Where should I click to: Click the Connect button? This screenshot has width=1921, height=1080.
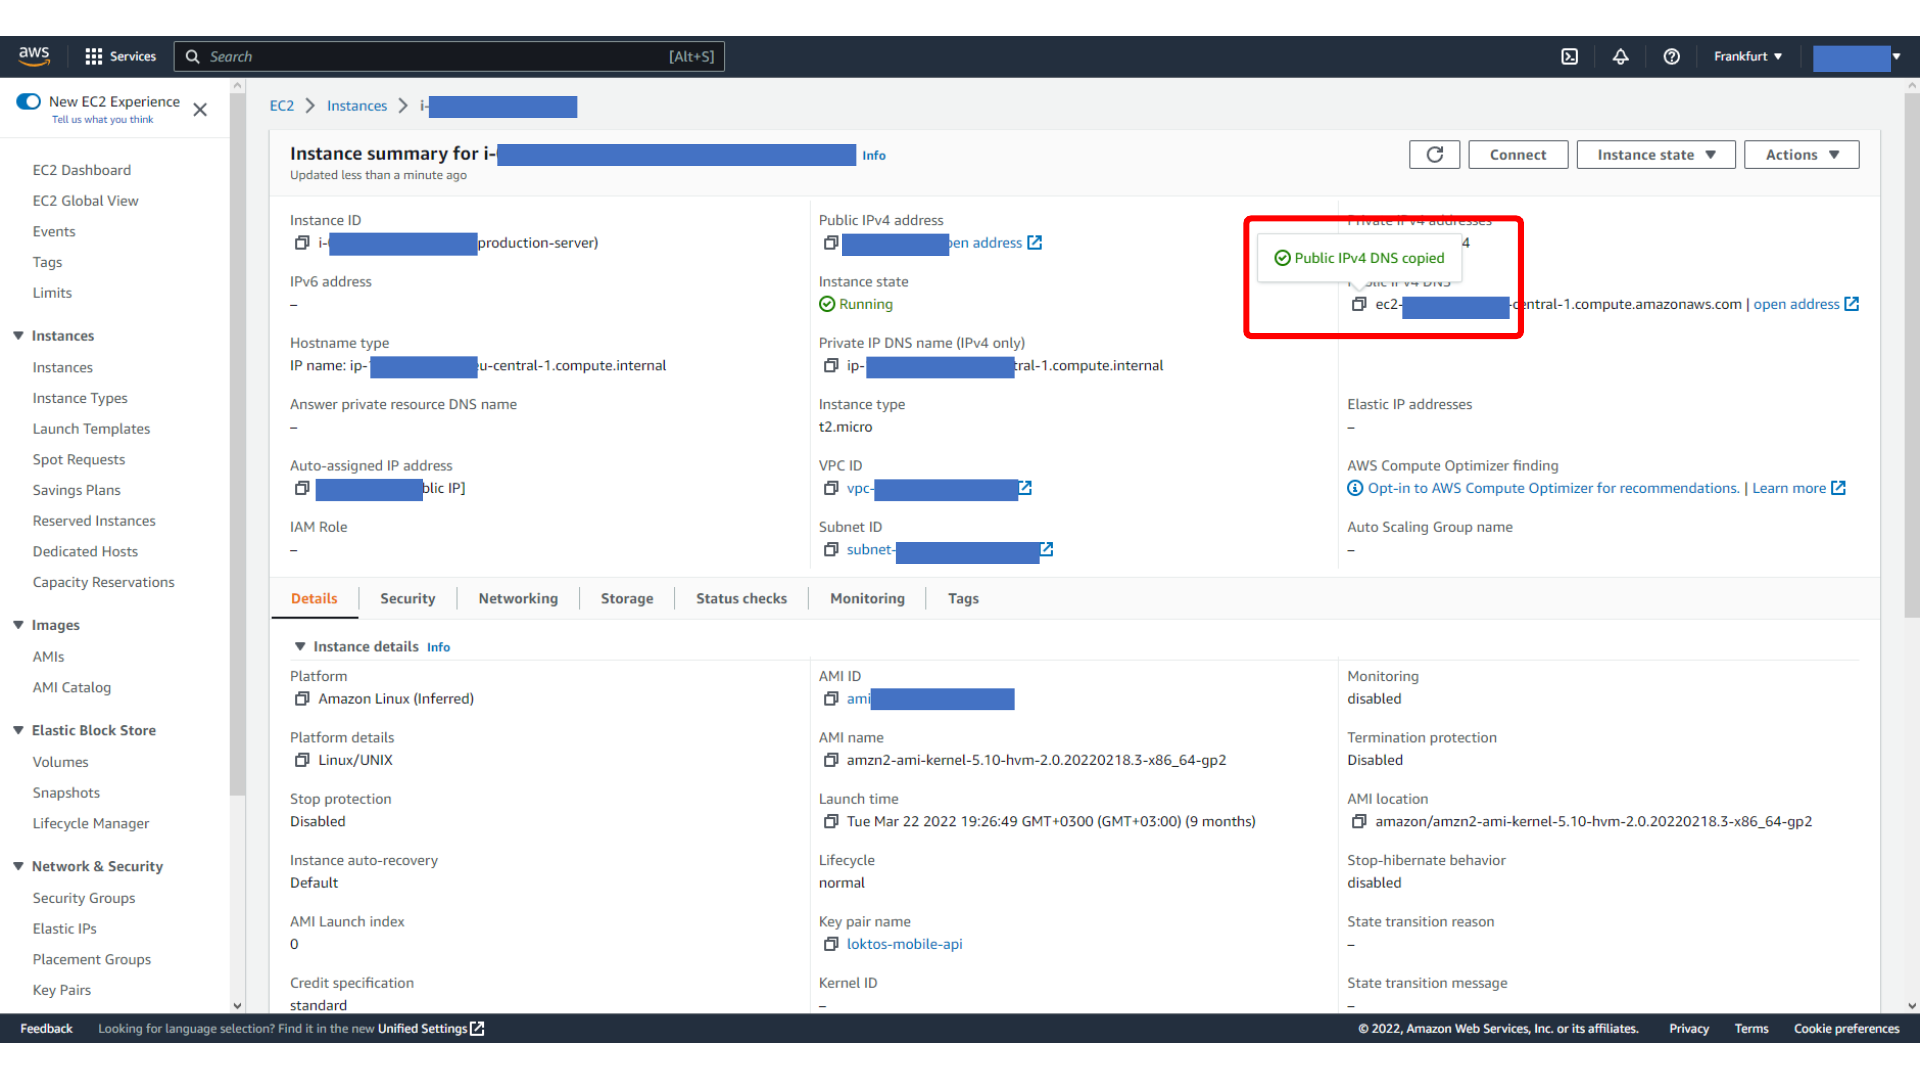click(x=1518, y=154)
